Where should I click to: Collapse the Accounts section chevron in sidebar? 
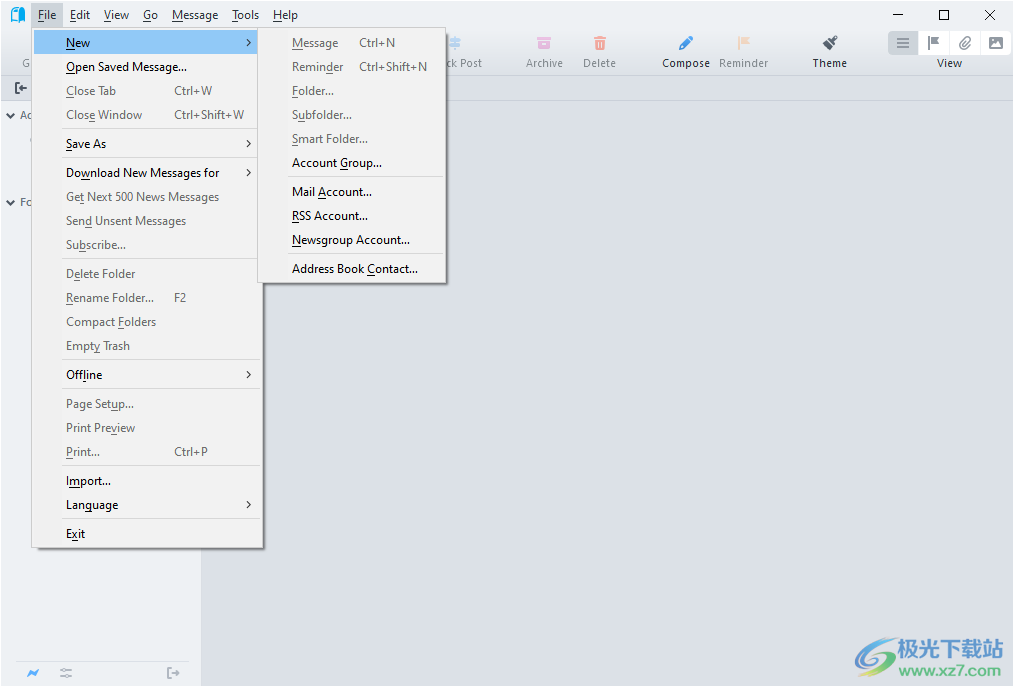coord(10,116)
